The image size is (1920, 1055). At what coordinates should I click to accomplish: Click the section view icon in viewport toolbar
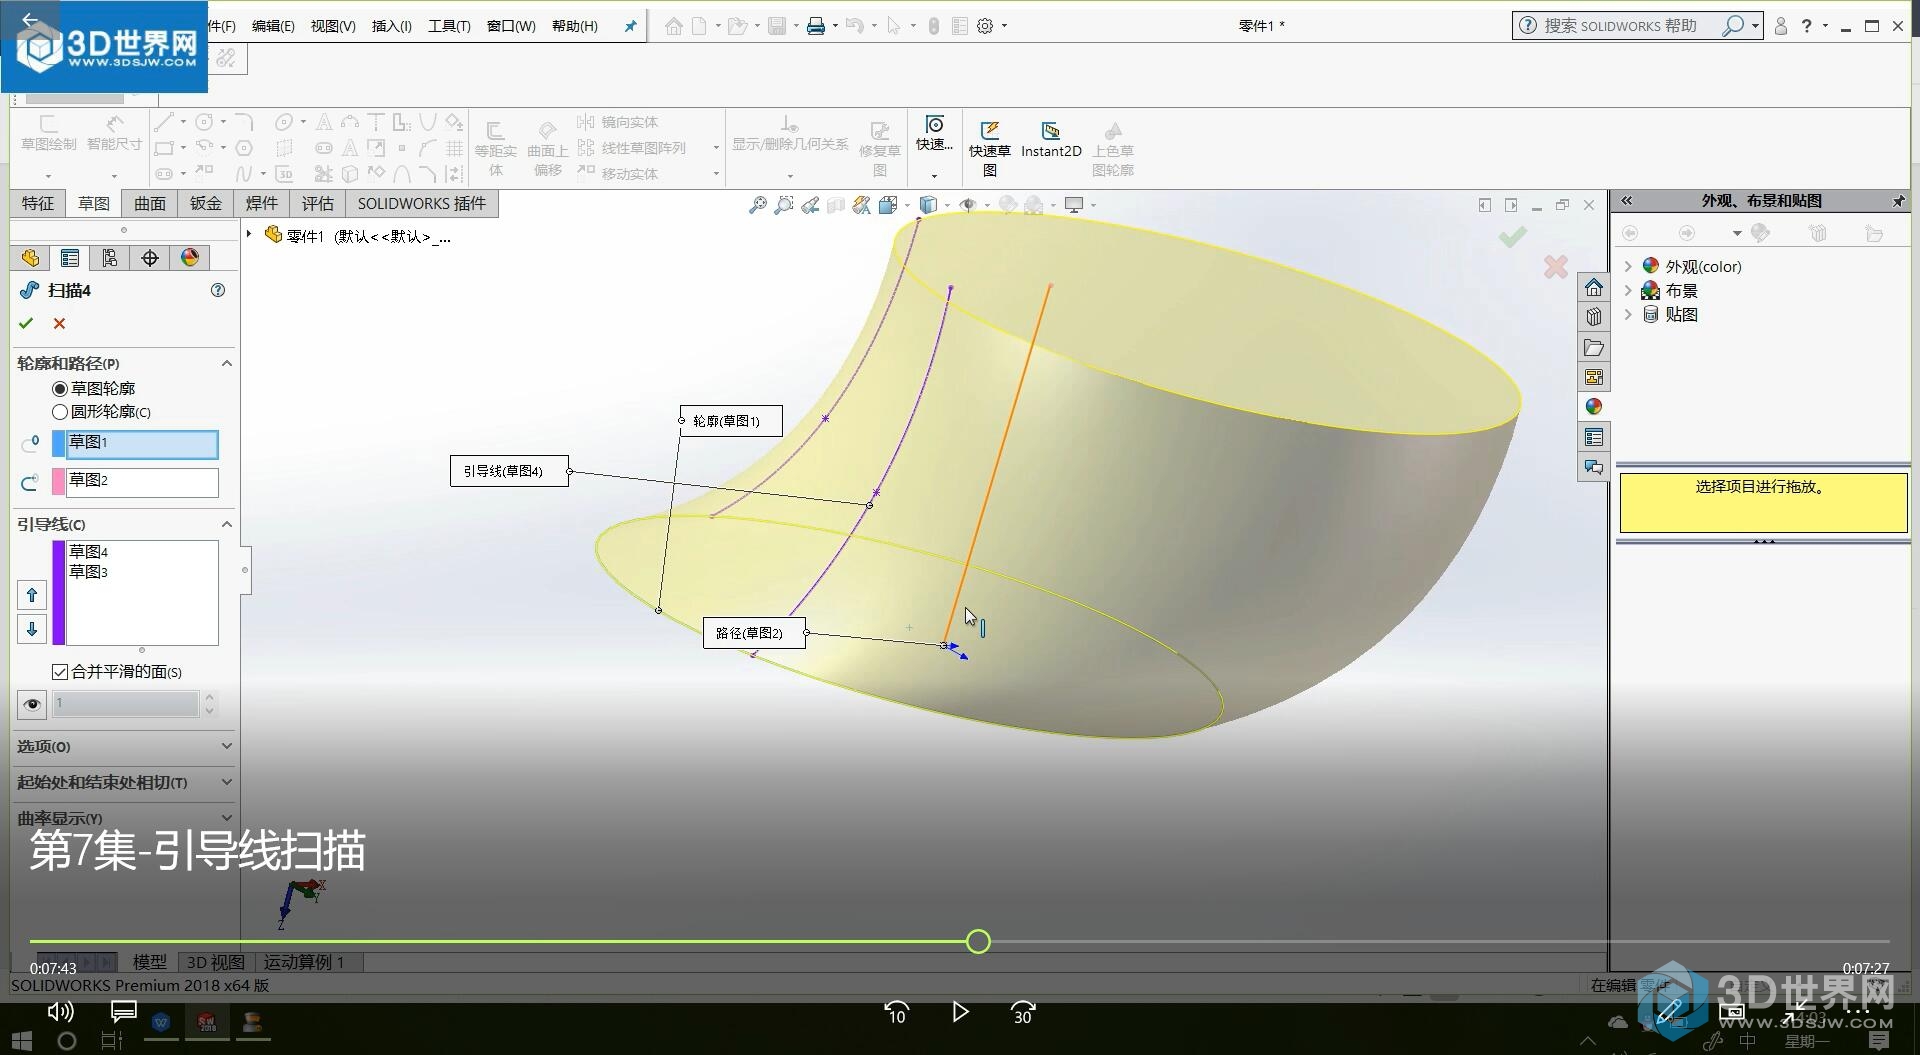836,205
